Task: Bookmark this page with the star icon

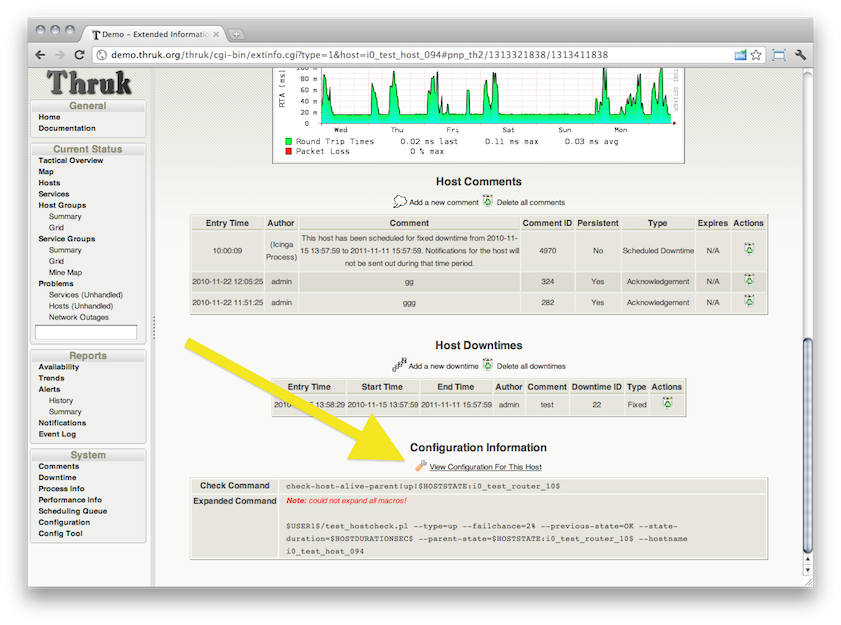Action: pos(756,55)
